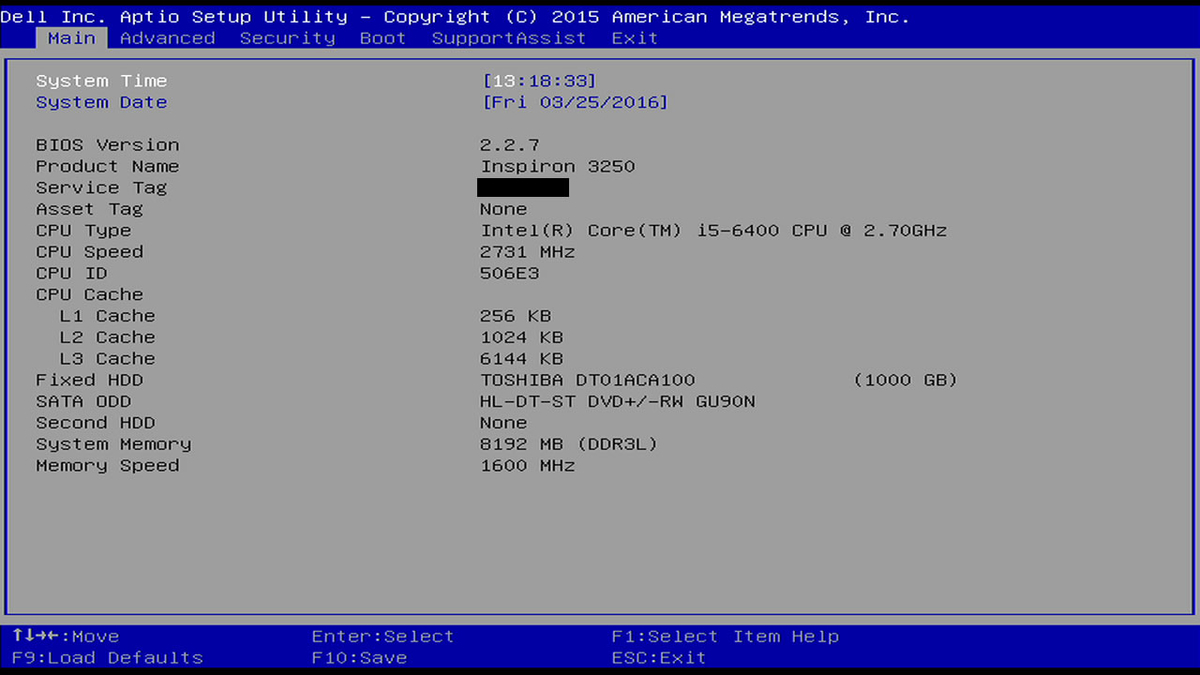Click the CPU ID label
This screenshot has height=675, width=1200.
tap(71, 273)
